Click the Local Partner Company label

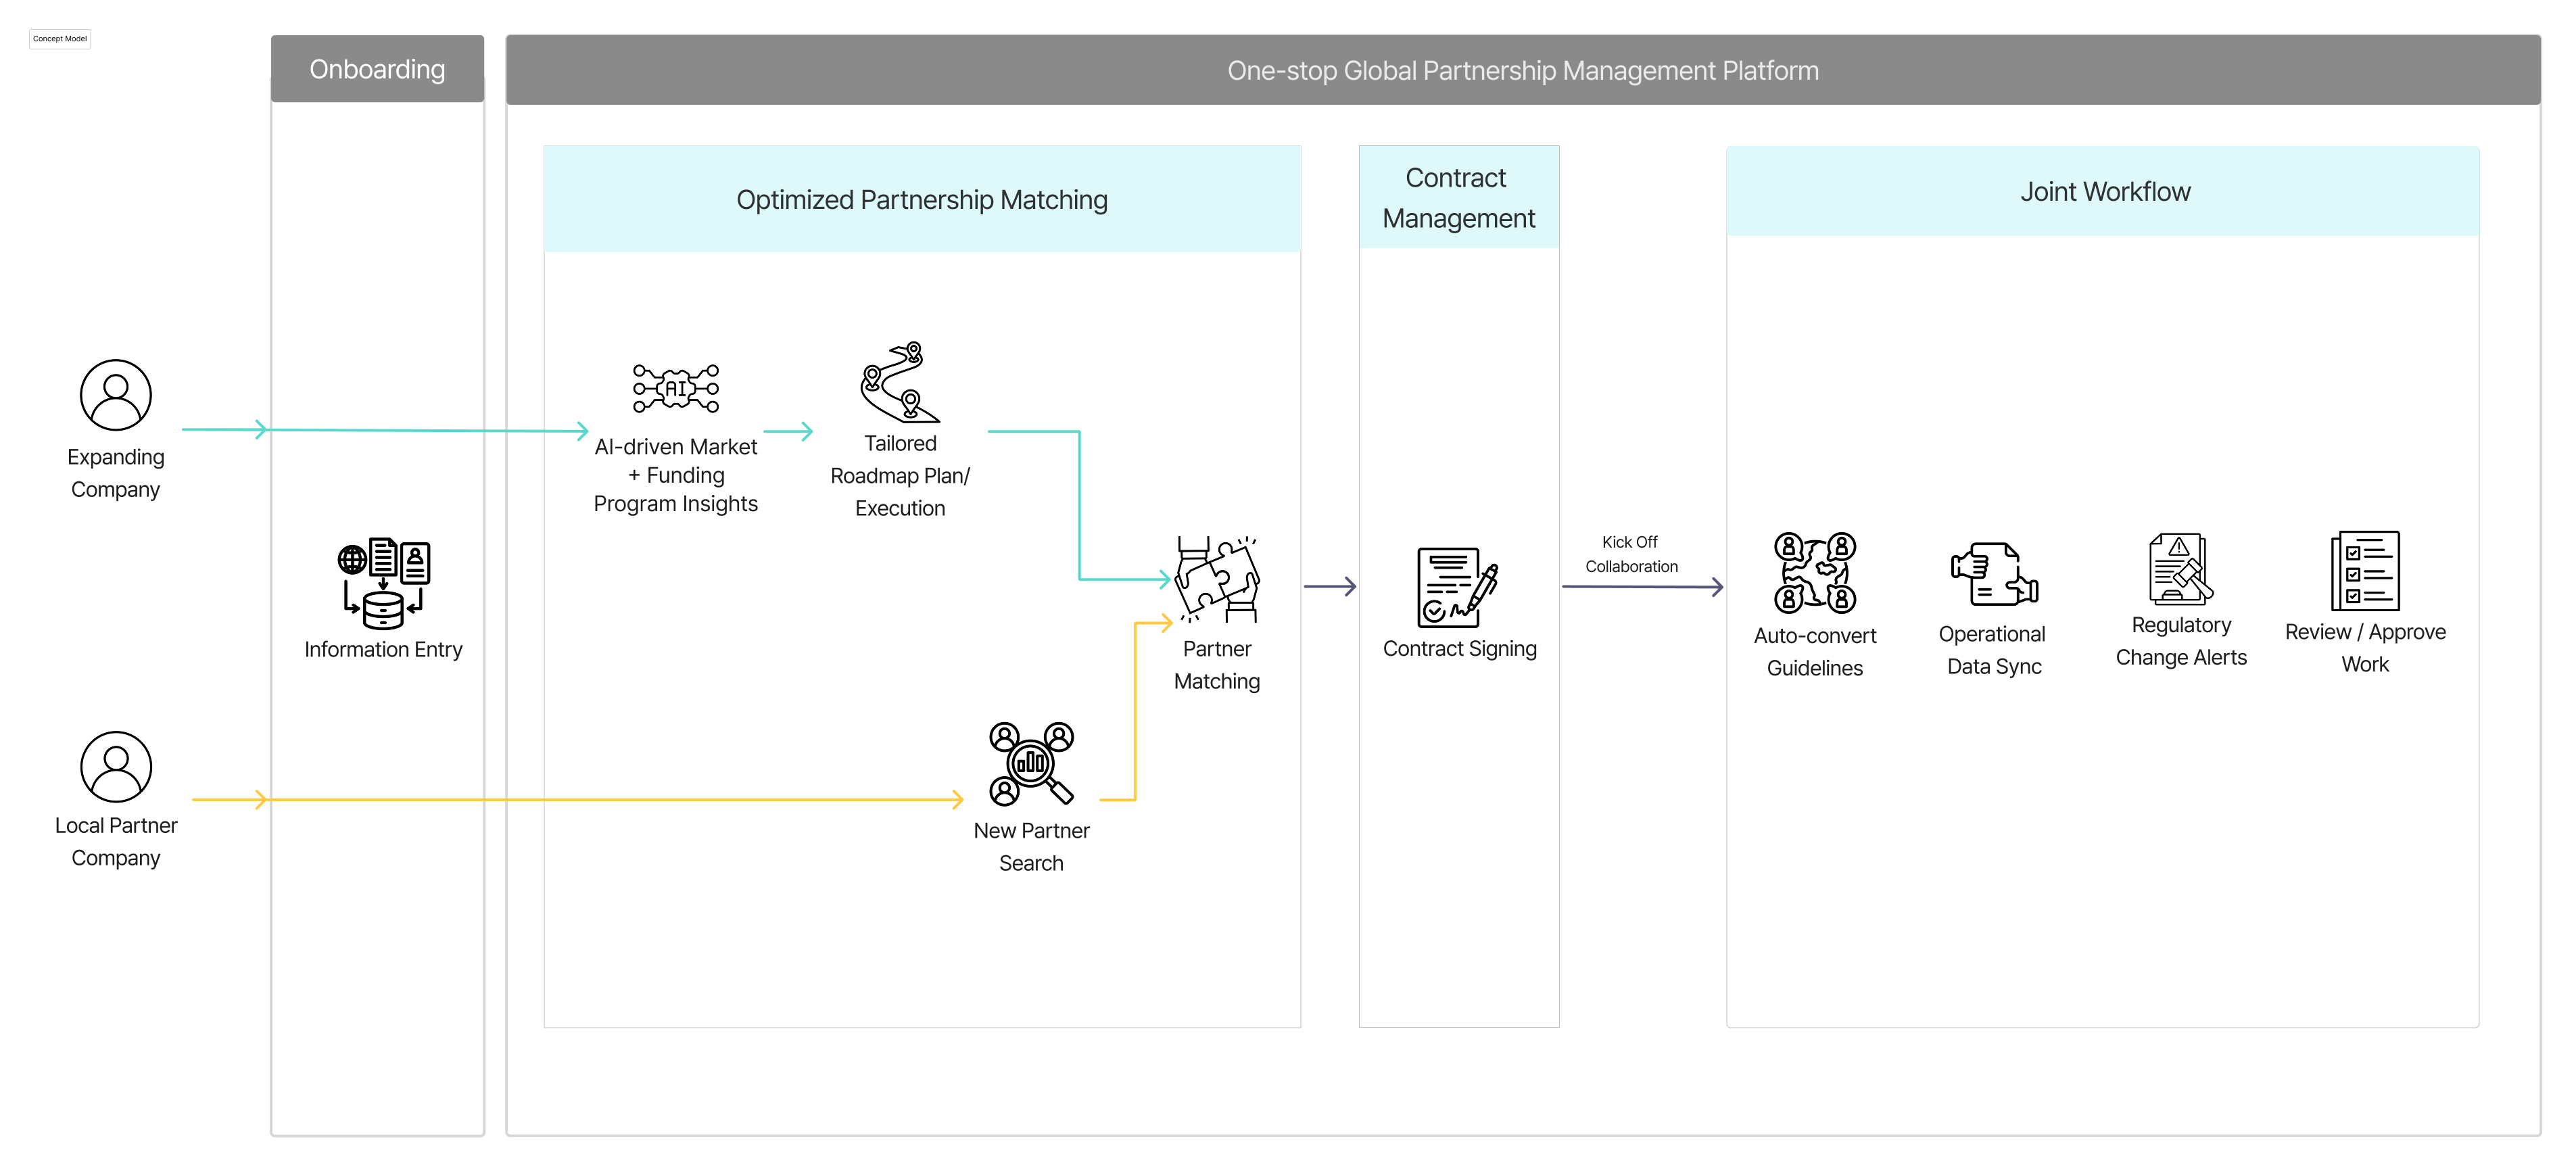tap(115, 841)
